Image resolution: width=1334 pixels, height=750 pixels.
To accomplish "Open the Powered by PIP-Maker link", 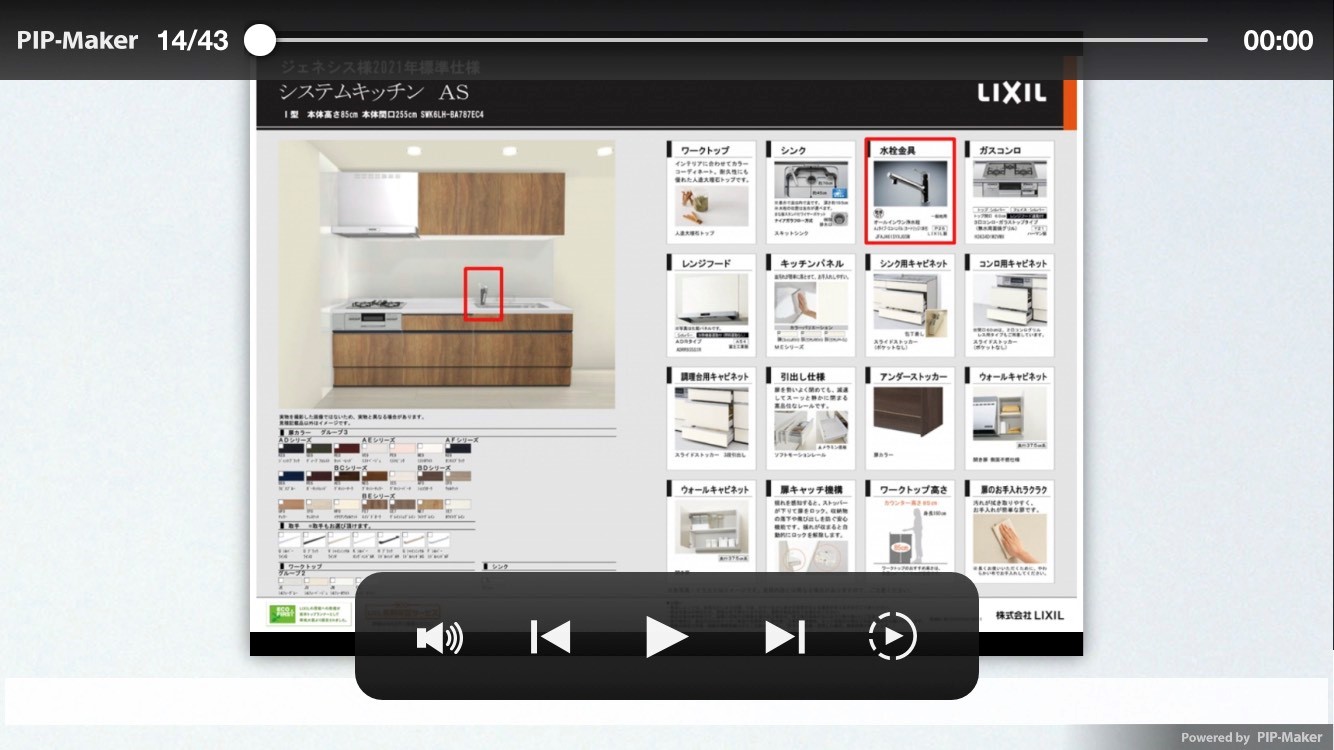I will [1251, 737].
